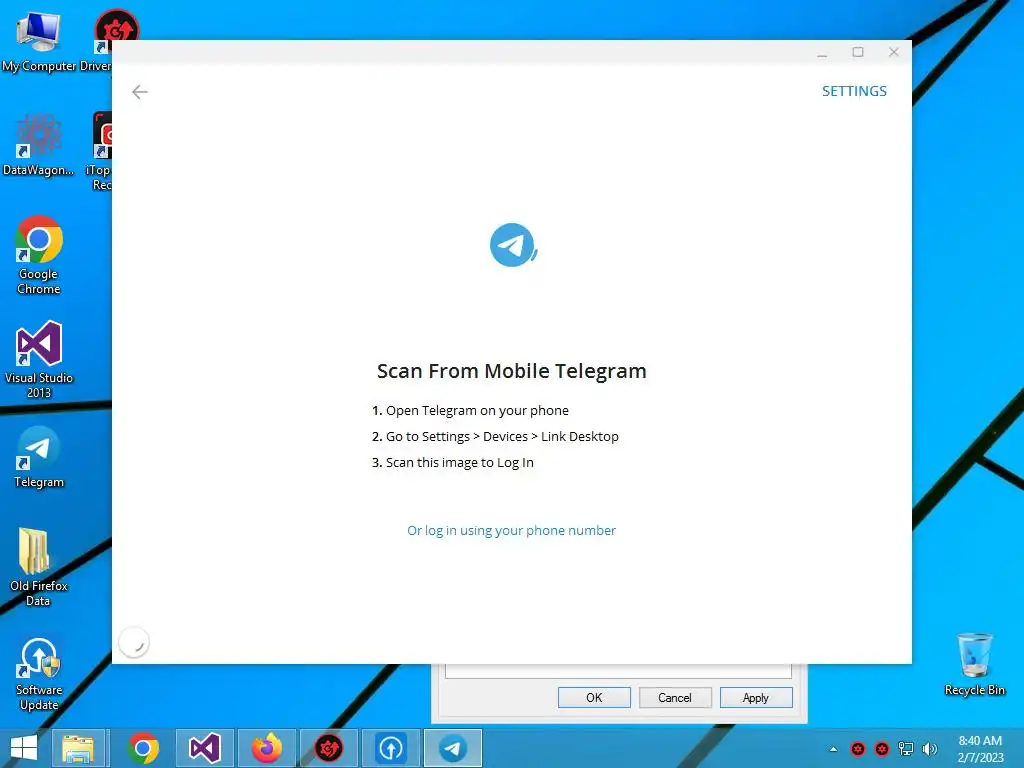Maximize the Telegram window
The image size is (1024, 768).
click(858, 52)
